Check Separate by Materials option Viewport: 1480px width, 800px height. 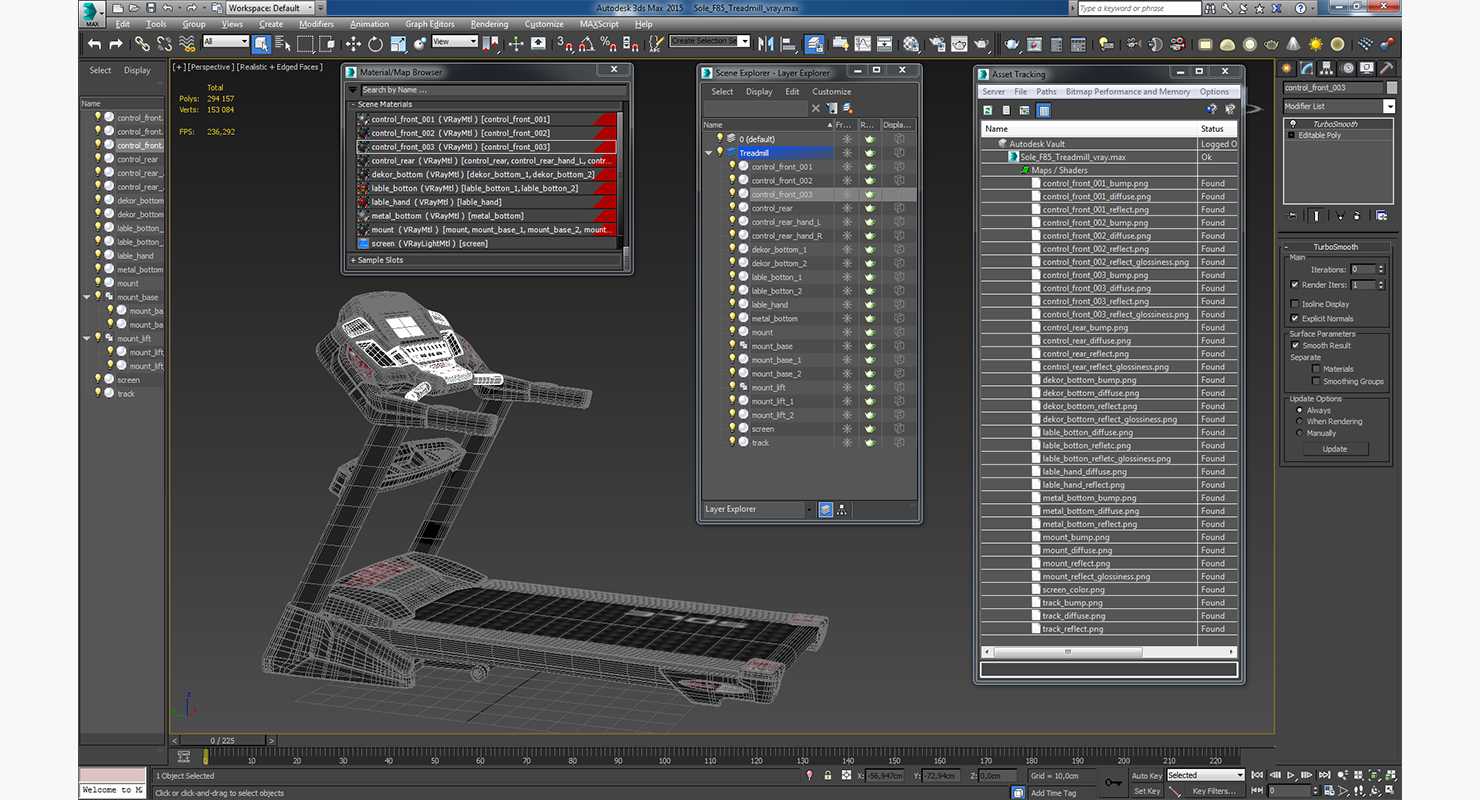[1316, 369]
